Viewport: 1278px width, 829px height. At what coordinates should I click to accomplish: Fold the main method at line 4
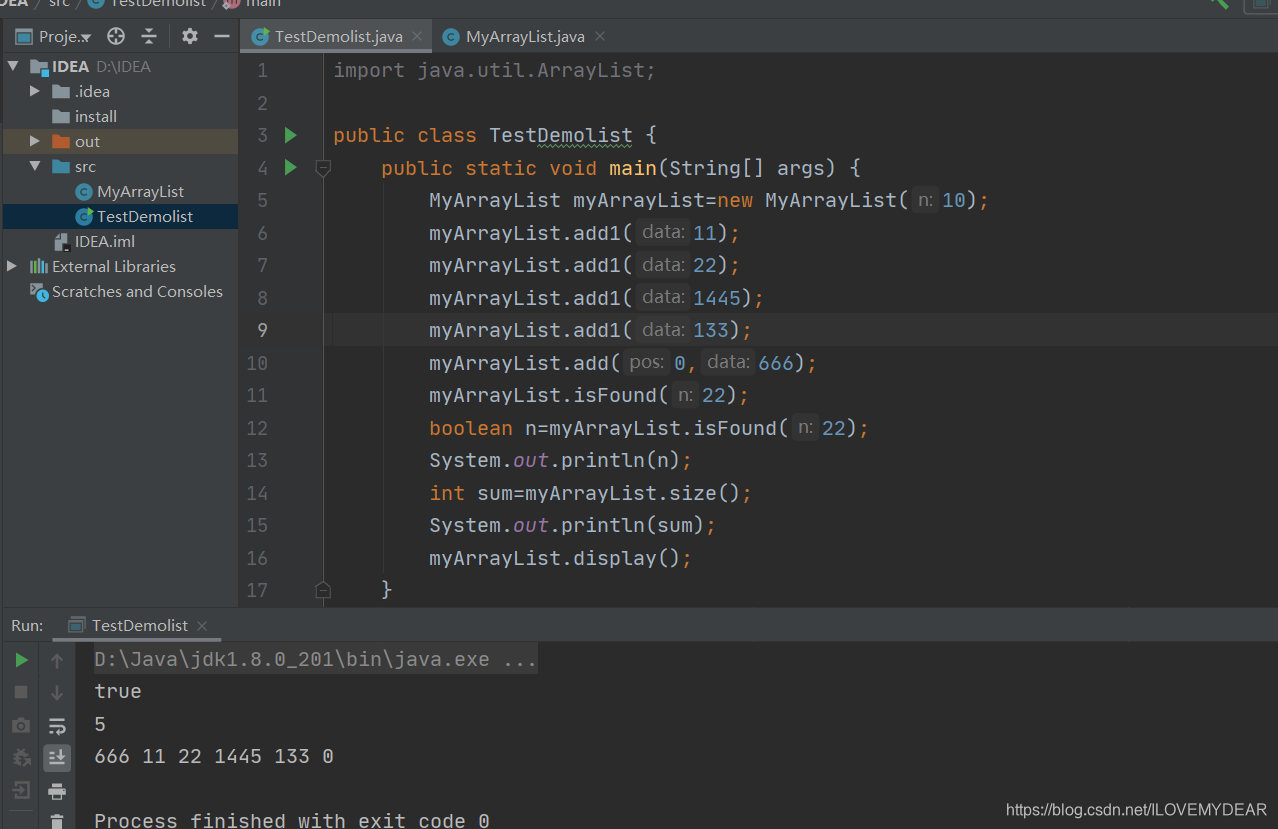tap(323, 167)
